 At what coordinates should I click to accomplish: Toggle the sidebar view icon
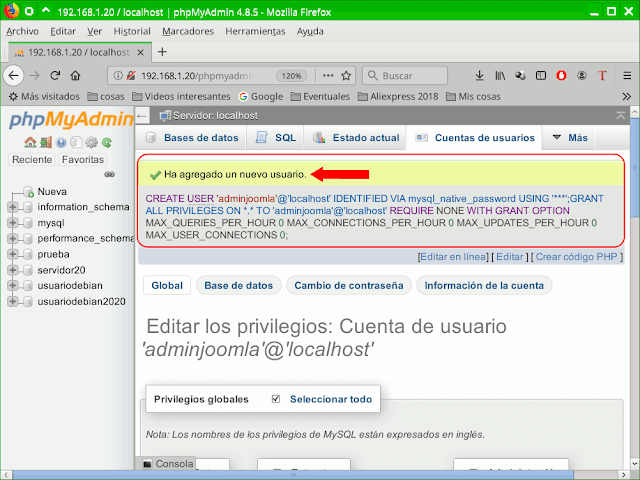point(541,76)
